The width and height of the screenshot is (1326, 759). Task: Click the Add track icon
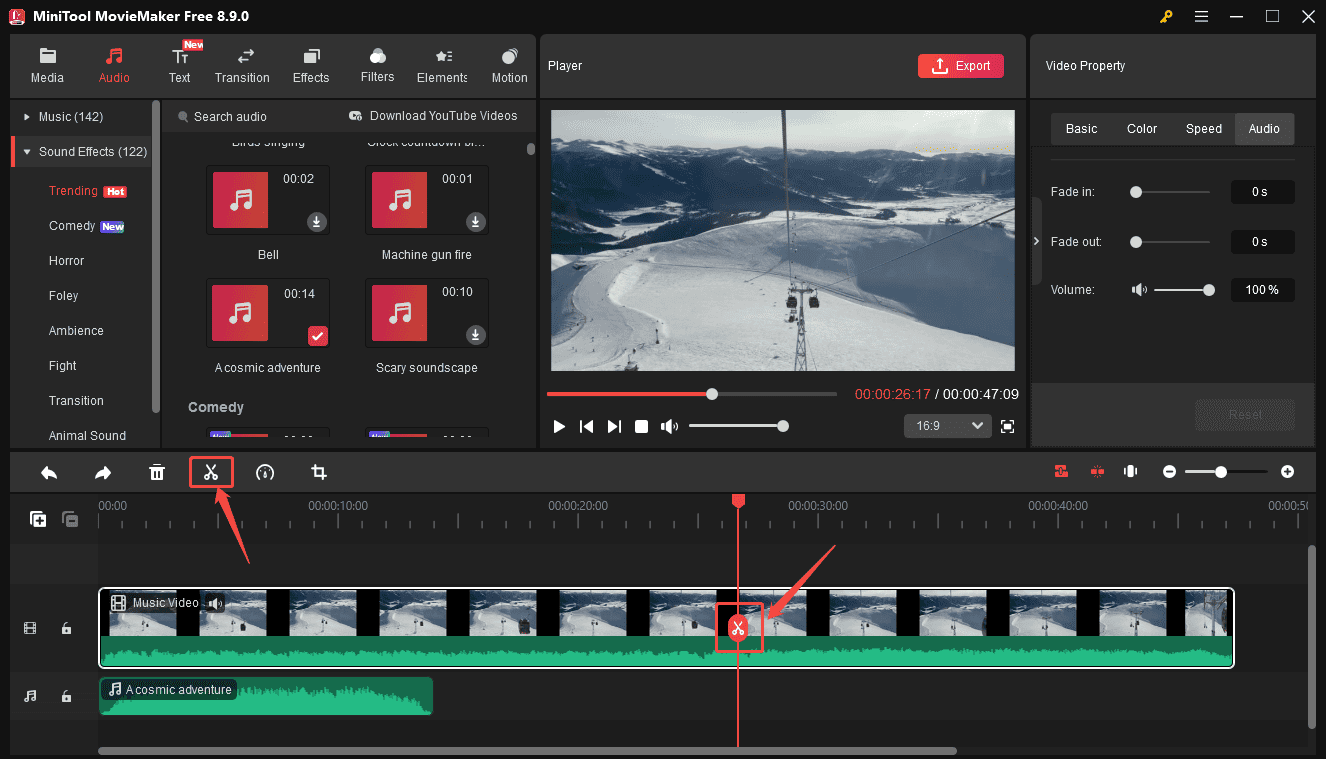(x=38, y=519)
